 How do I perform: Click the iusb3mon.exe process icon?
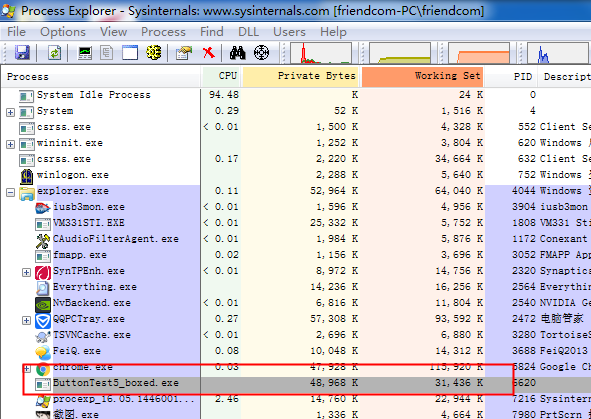43,208
